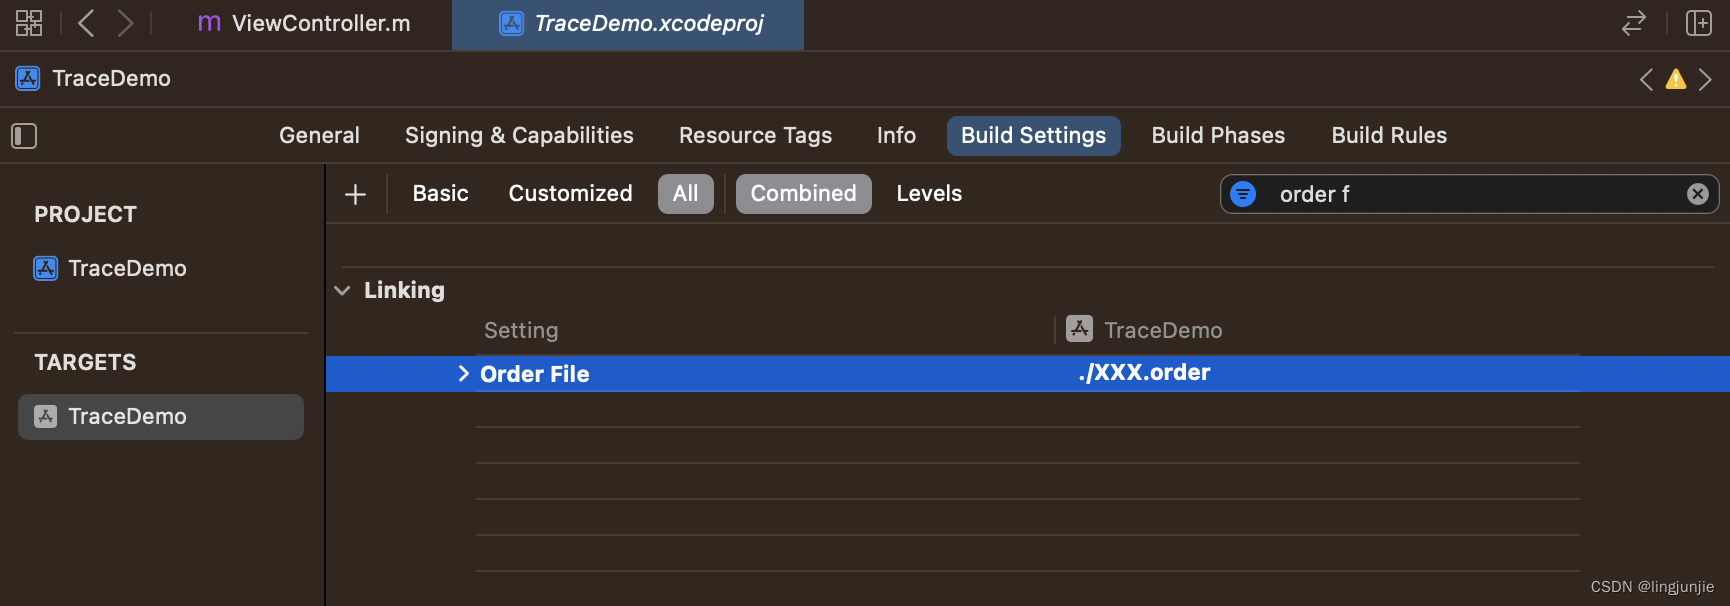Jump to the previous issue chevron
The image size is (1730, 606).
point(1646,79)
